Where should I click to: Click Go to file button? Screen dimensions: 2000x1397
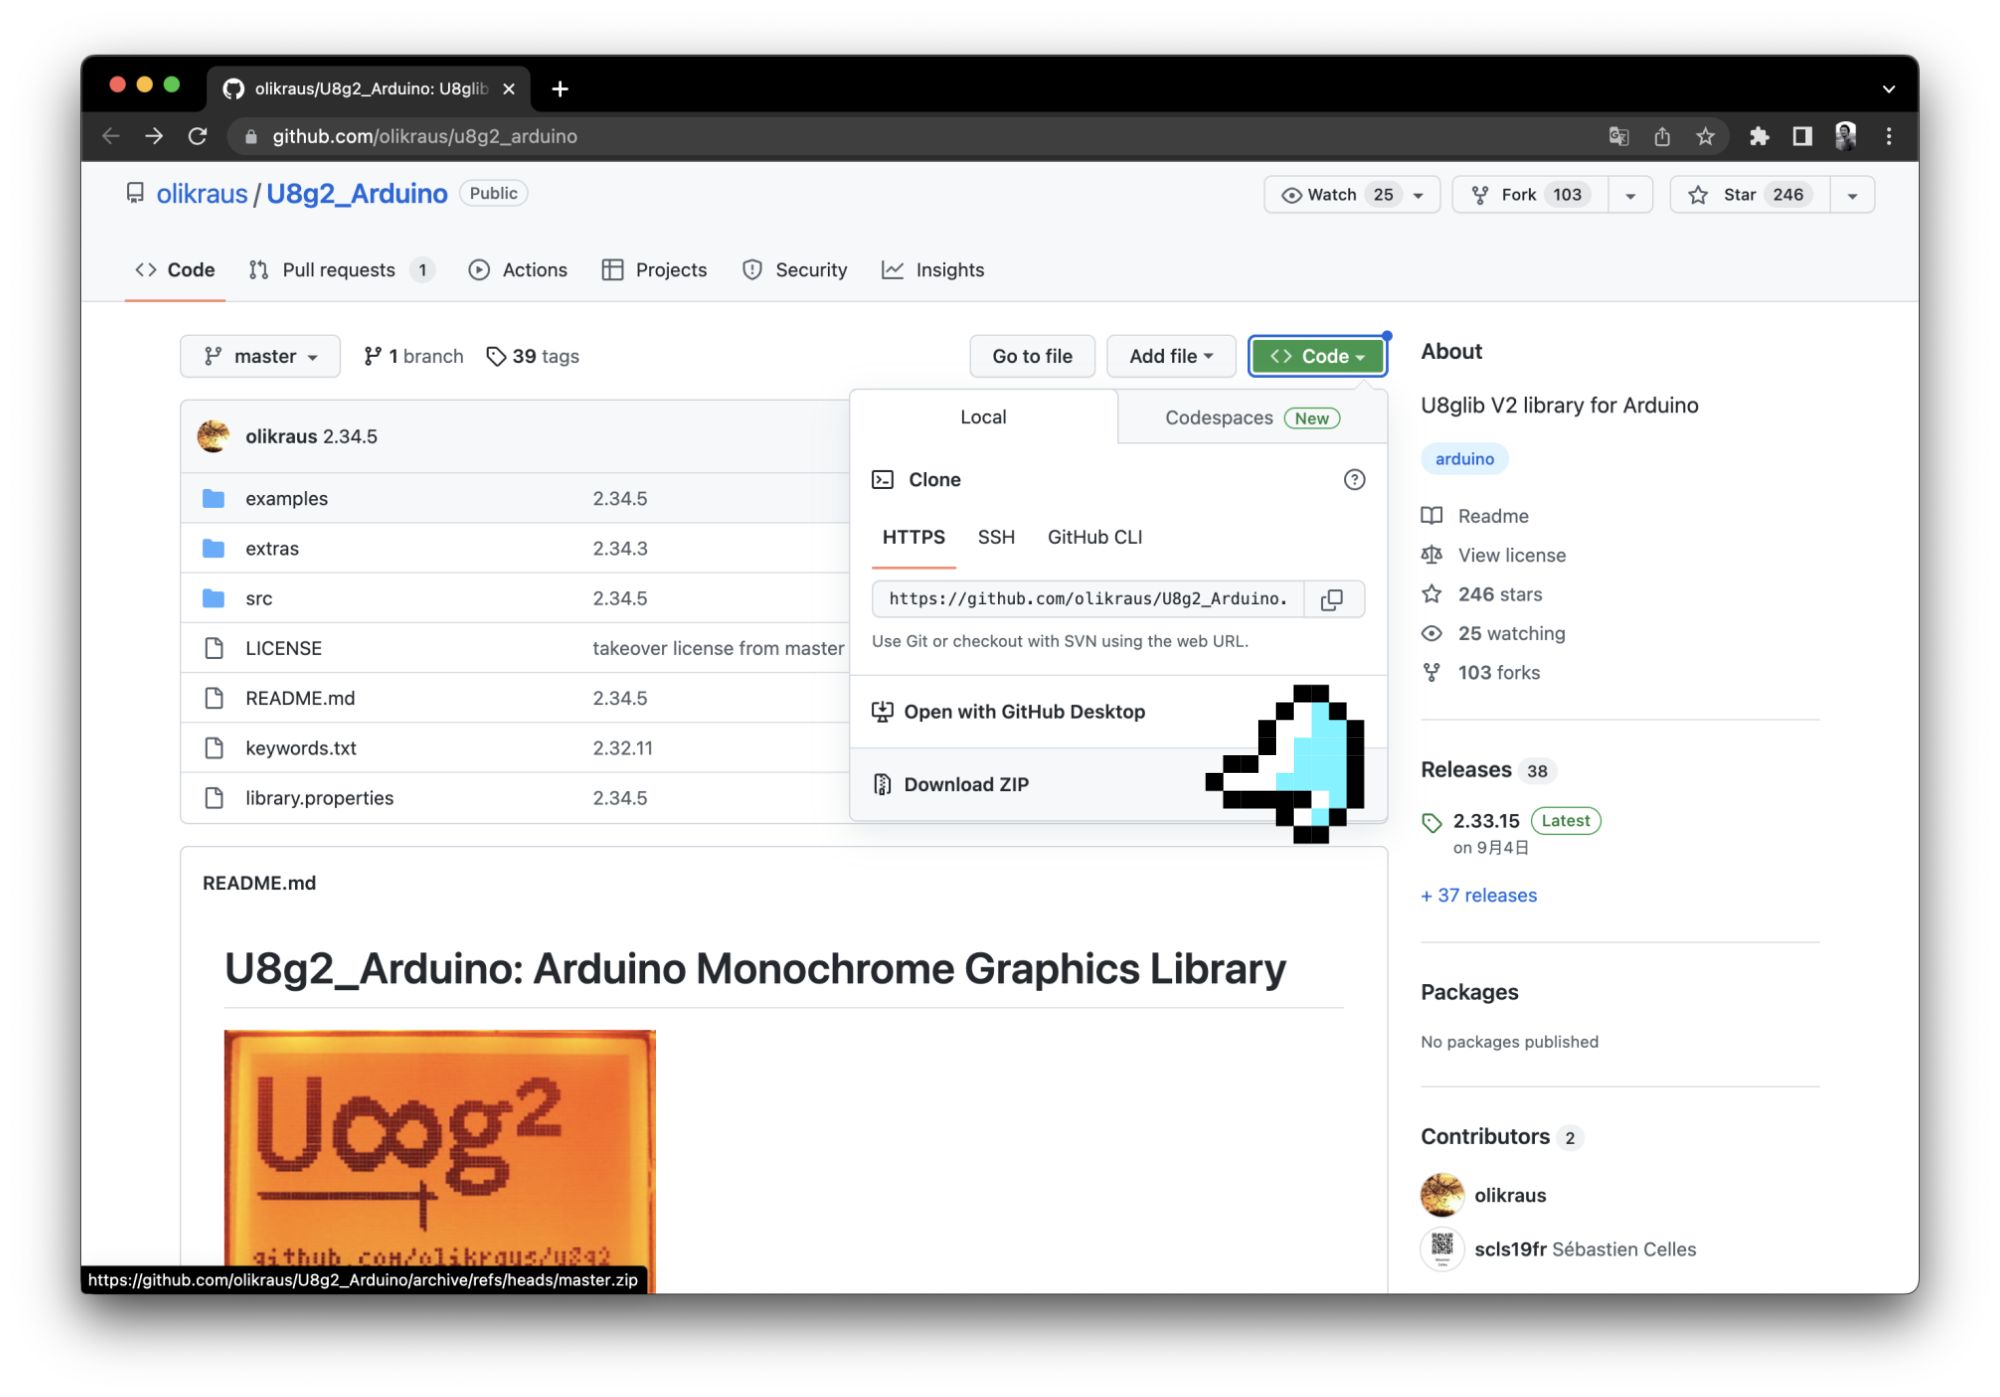pyautogui.click(x=1032, y=356)
